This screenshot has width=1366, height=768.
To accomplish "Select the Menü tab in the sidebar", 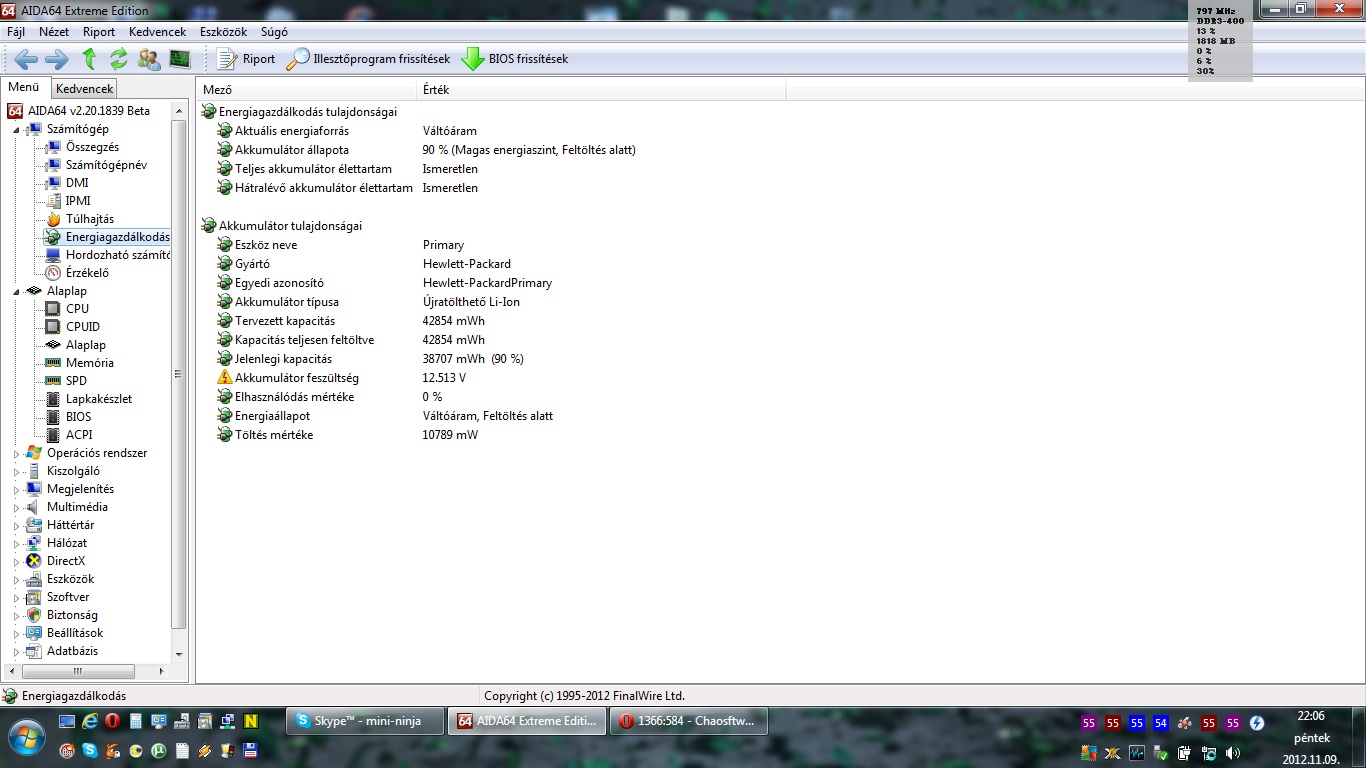I will [x=24, y=87].
